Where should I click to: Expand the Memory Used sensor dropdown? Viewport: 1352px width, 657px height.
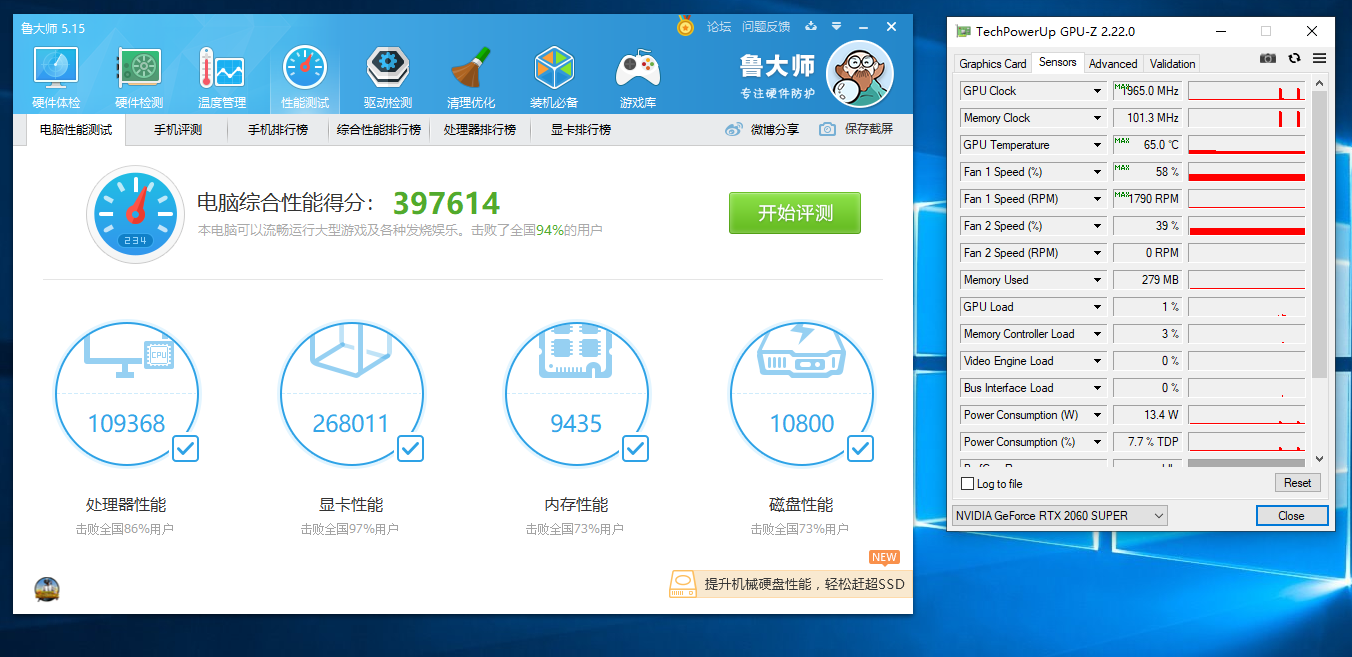1098,280
